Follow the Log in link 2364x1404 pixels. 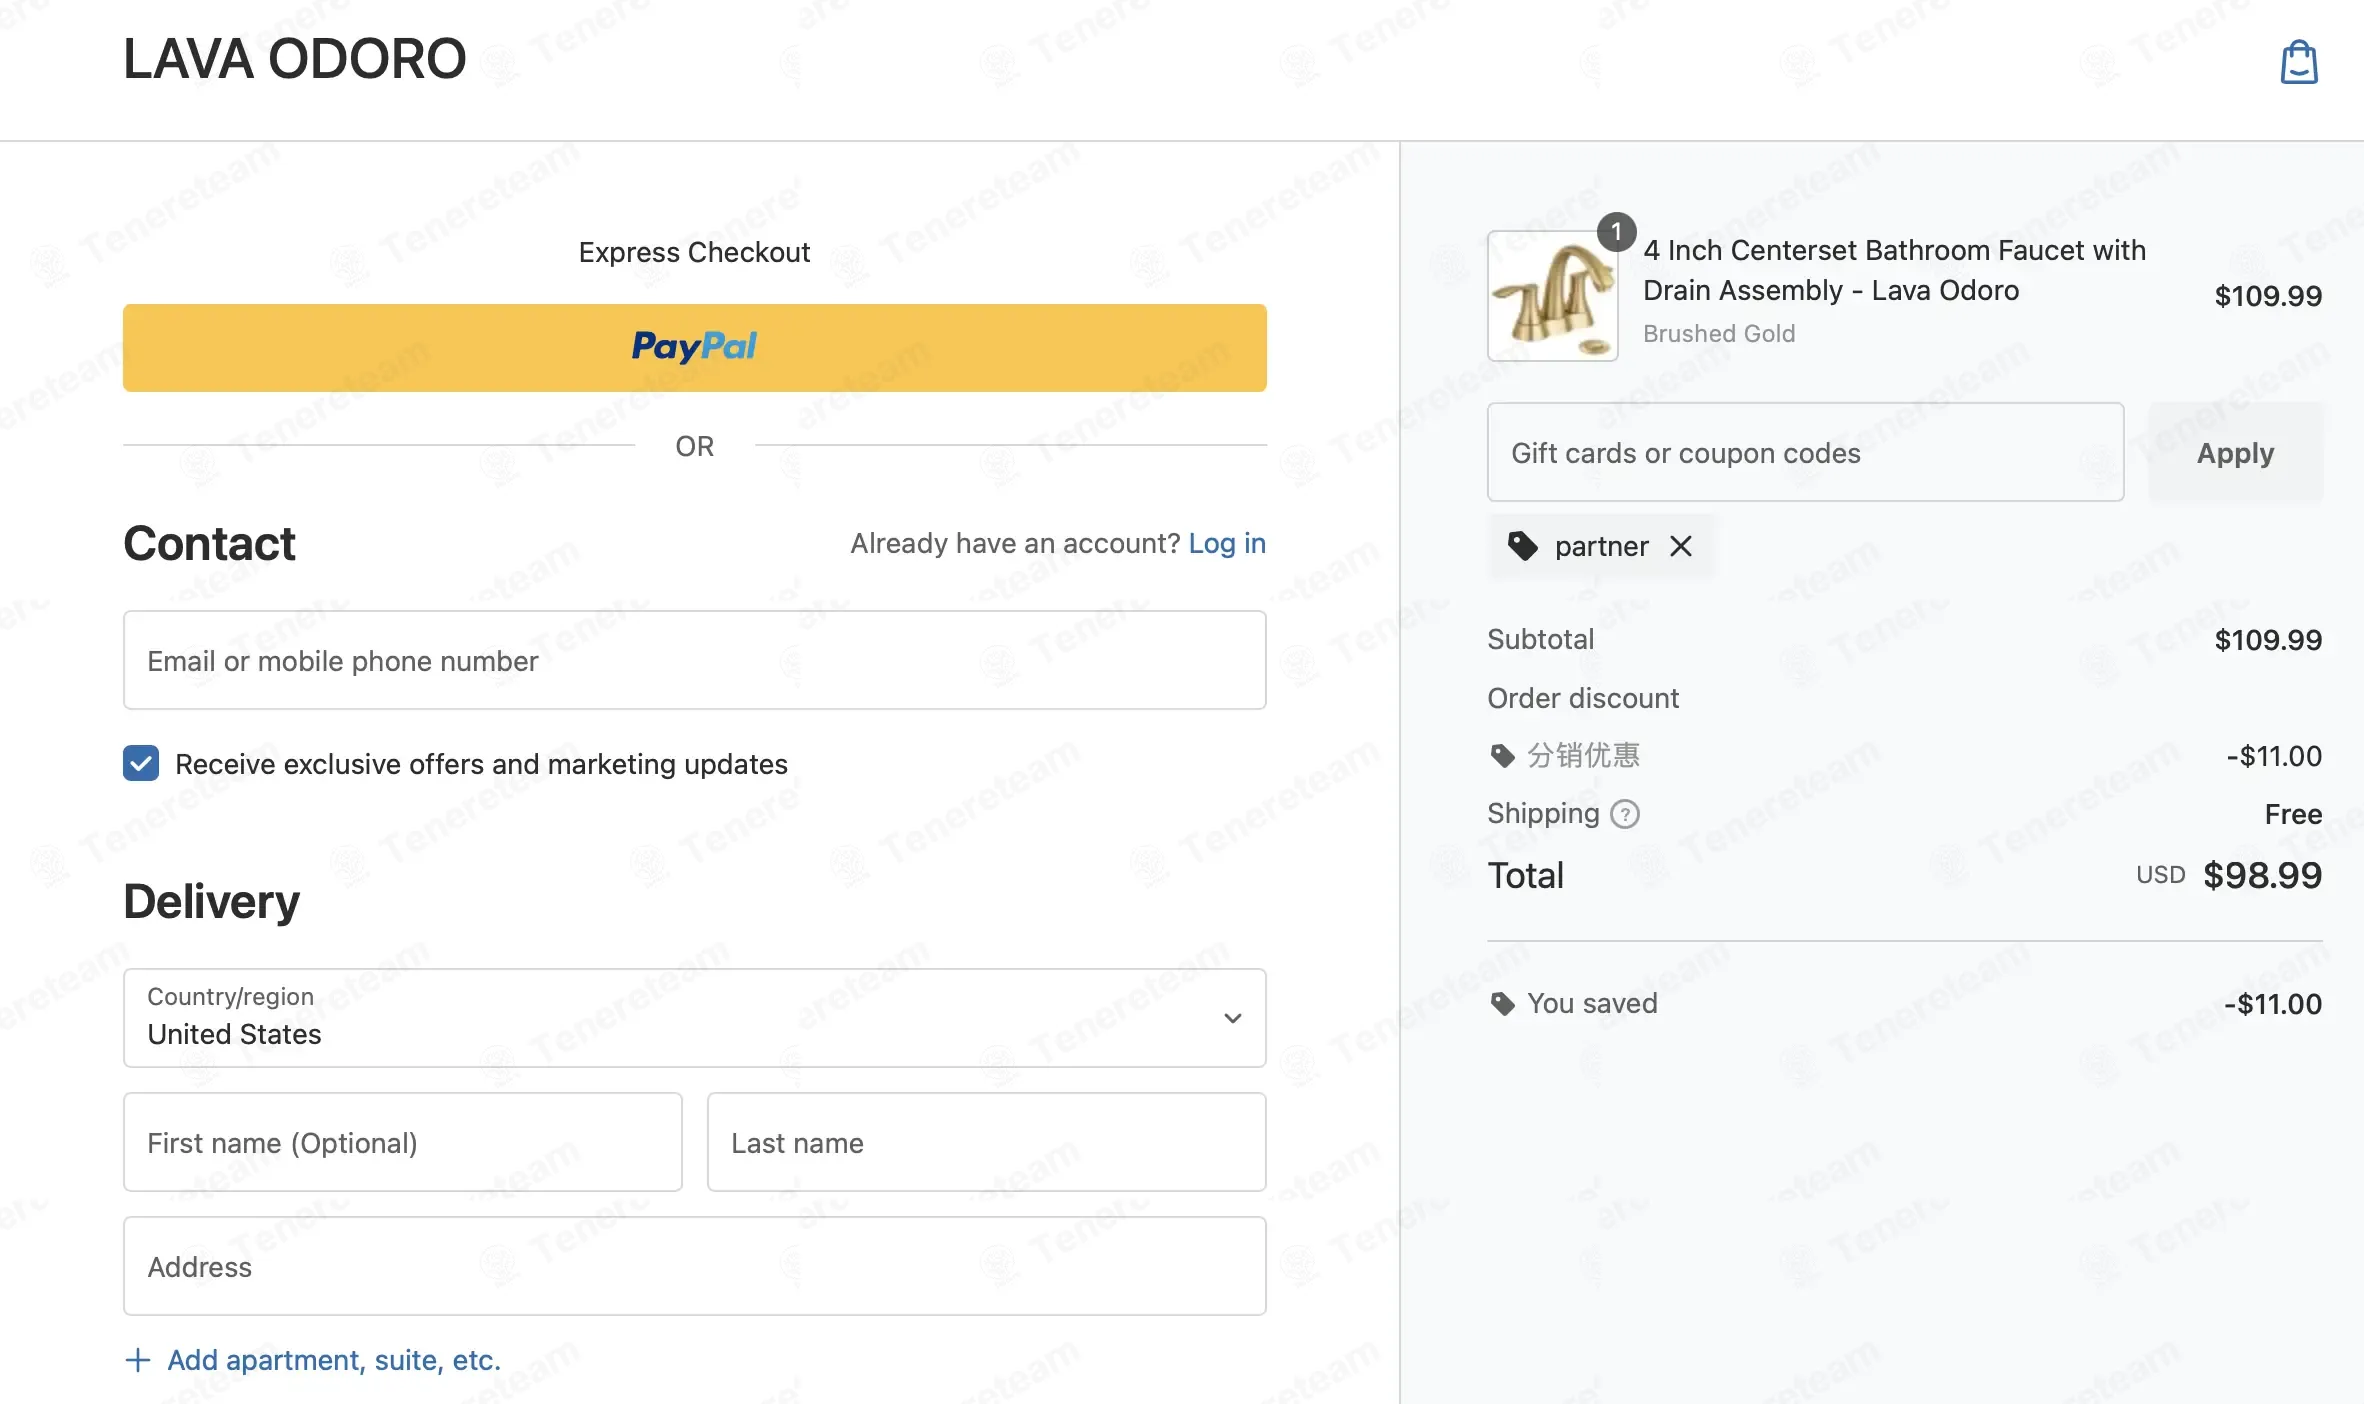pyautogui.click(x=1227, y=543)
